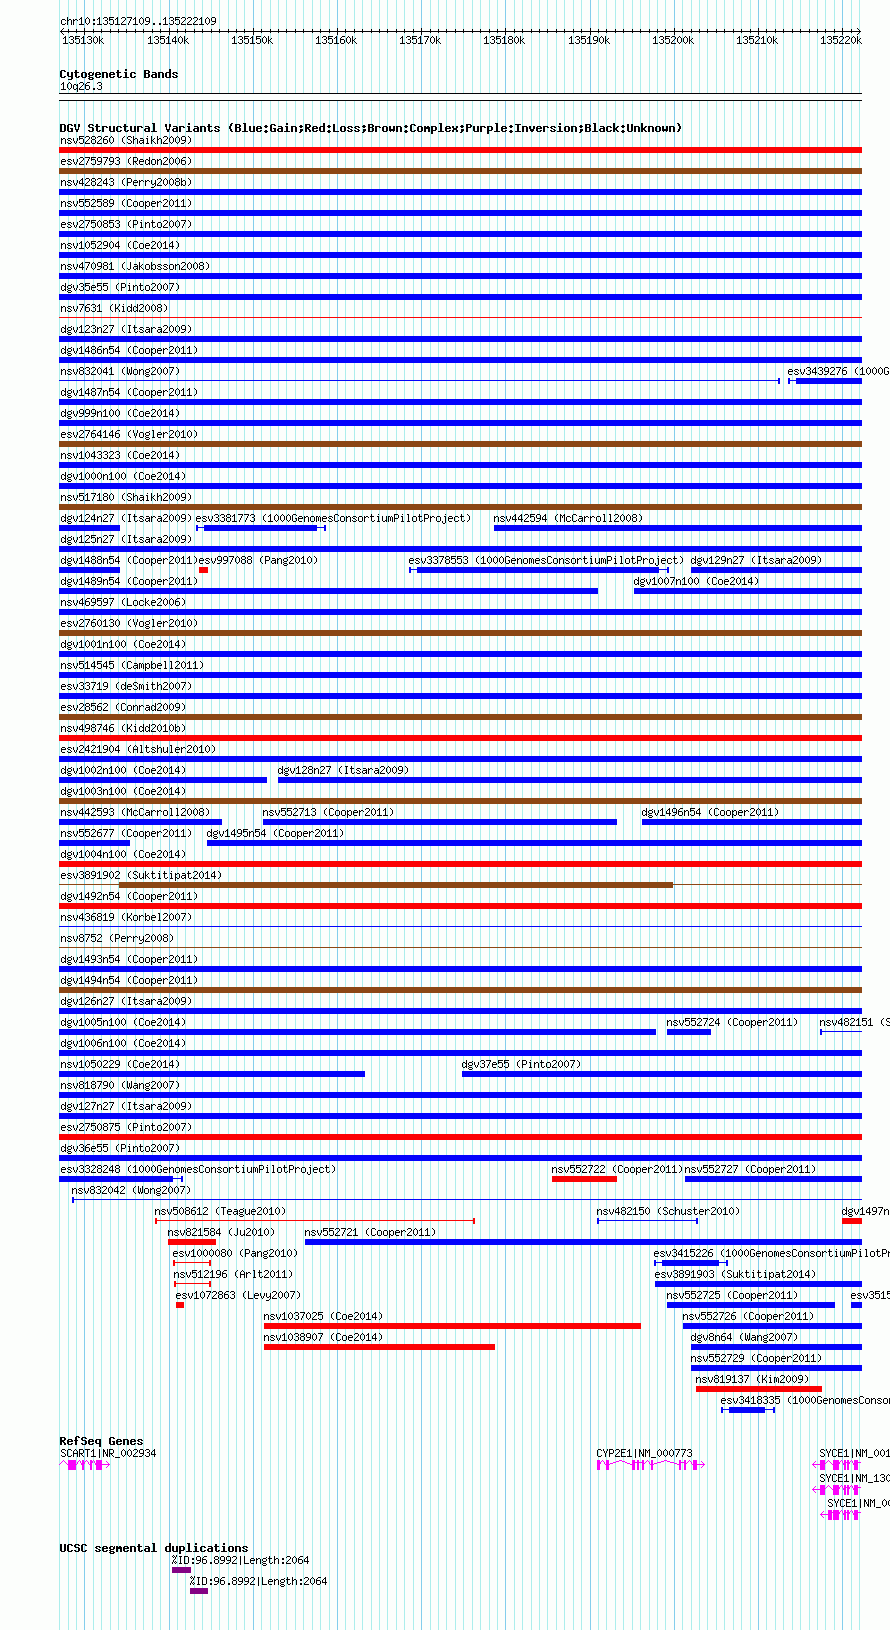Open the CYP2E1|NM_000773 gene label
The height and width of the screenshot is (1630, 890).
point(645,1453)
